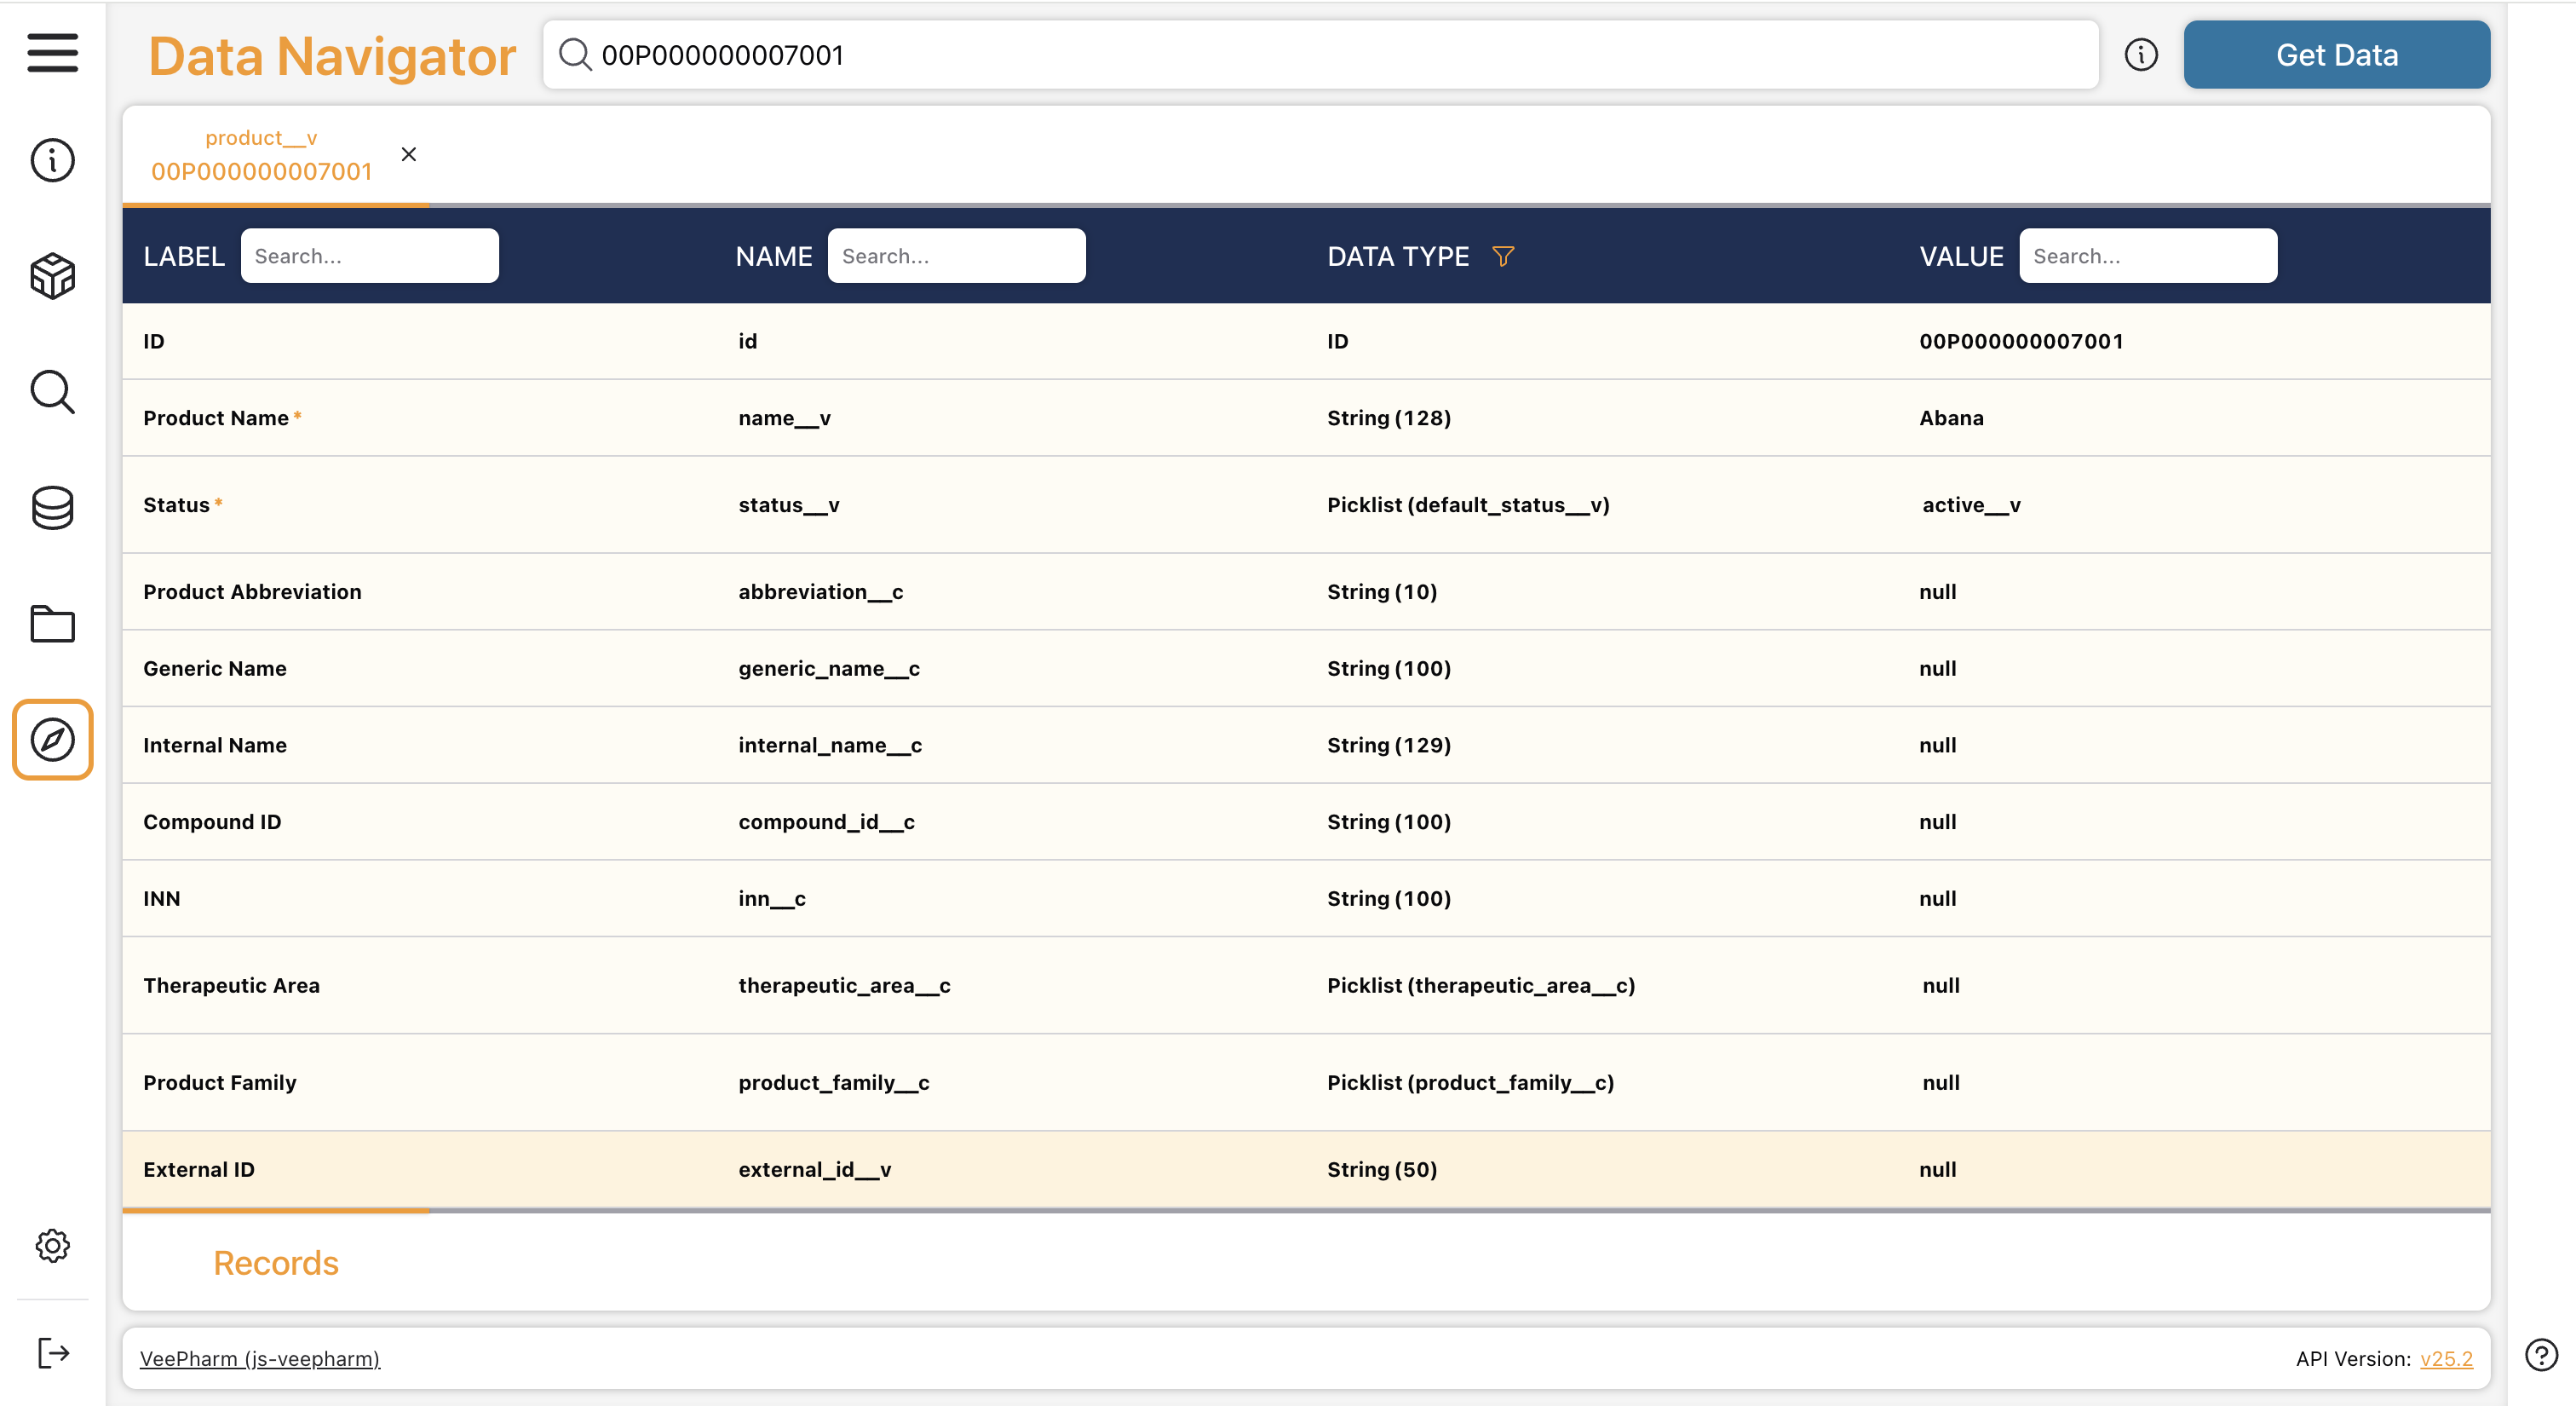Open the cube component icon in sidebar
The image size is (2576, 1406).
tap(52, 276)
